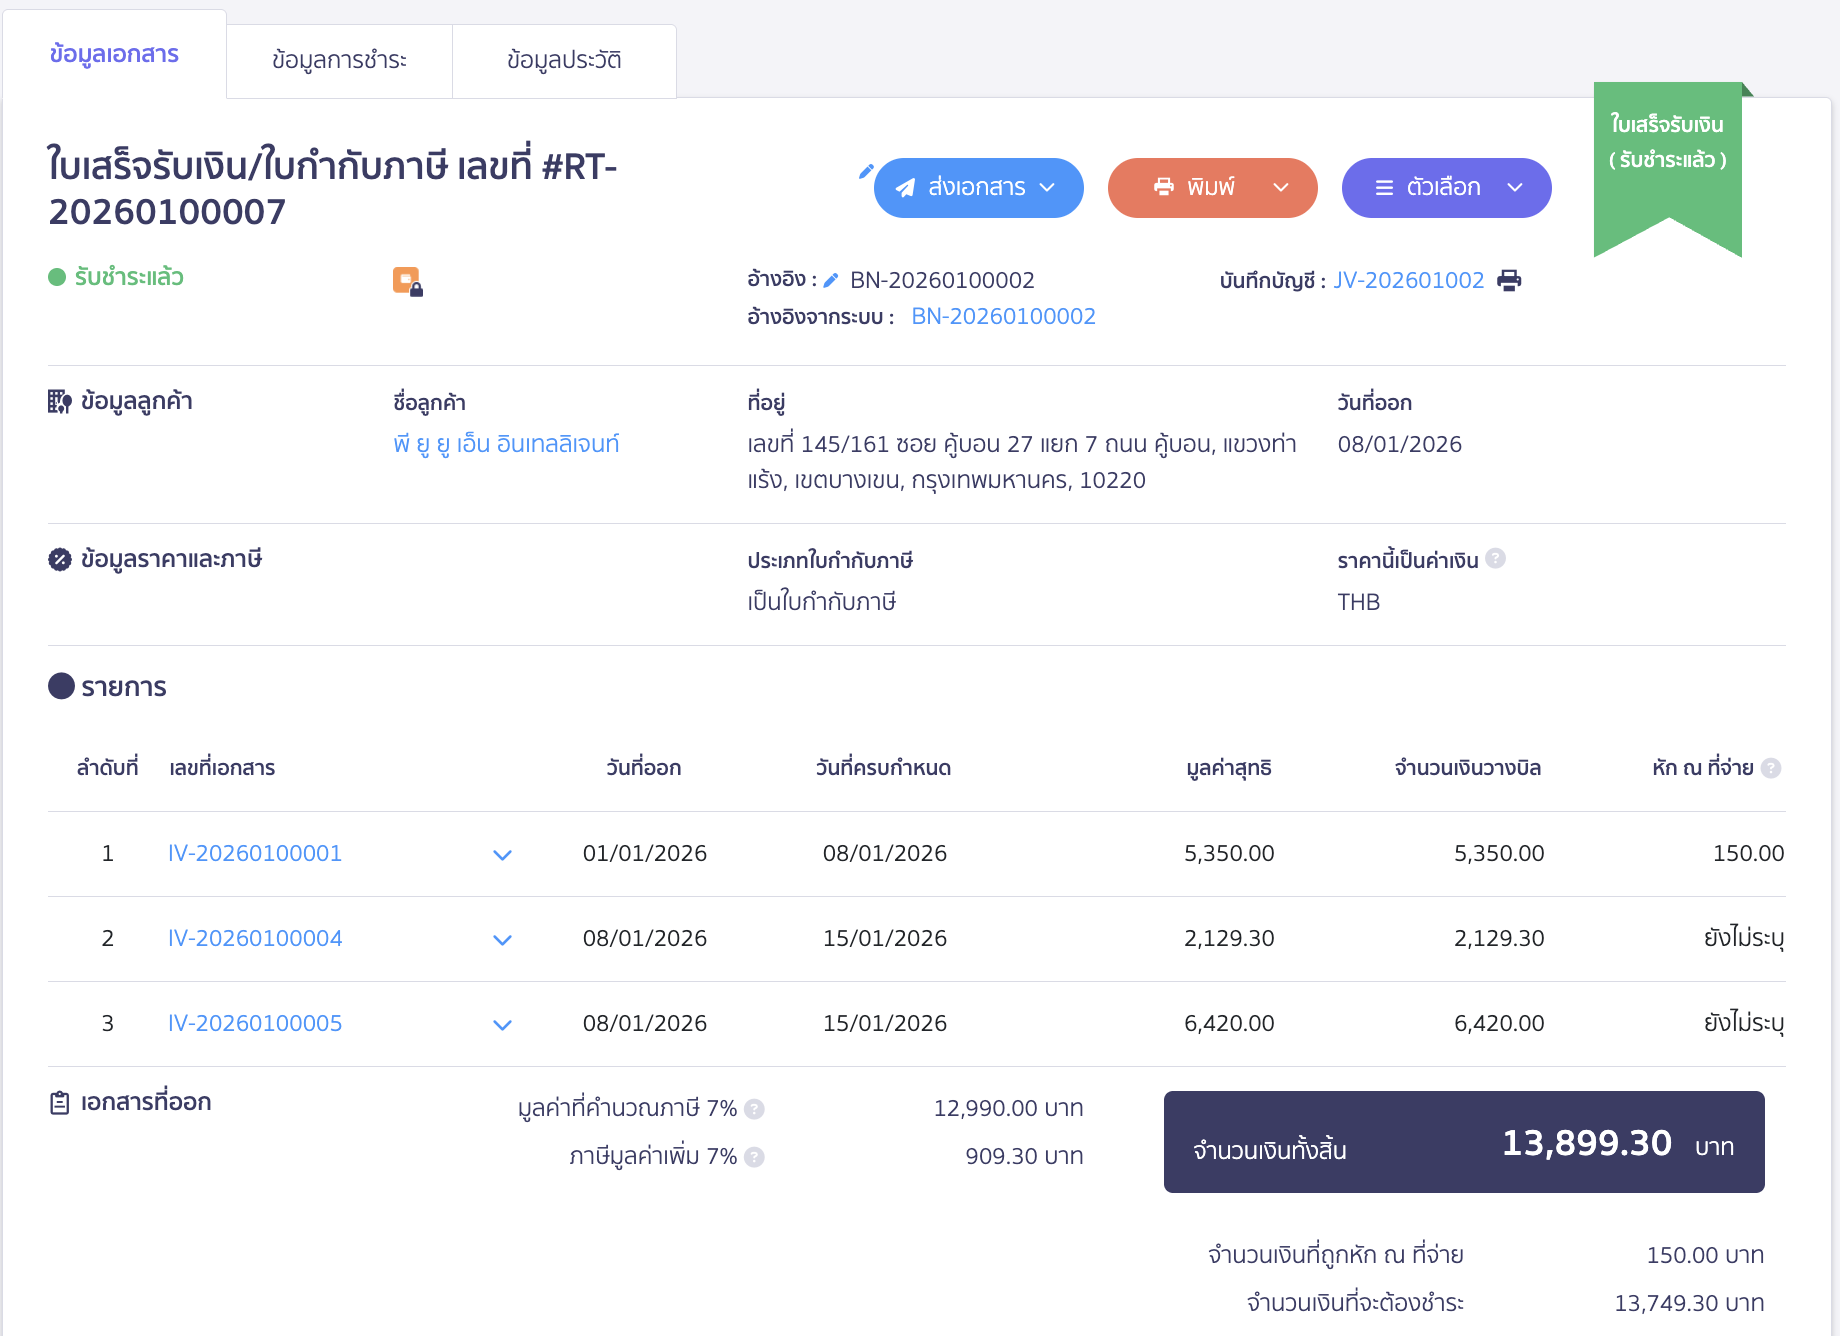Viewport: 1840px width, 1336px height.
Task: Click the printer icon next to JV-202601002
Action: [x=1509, y=280]
